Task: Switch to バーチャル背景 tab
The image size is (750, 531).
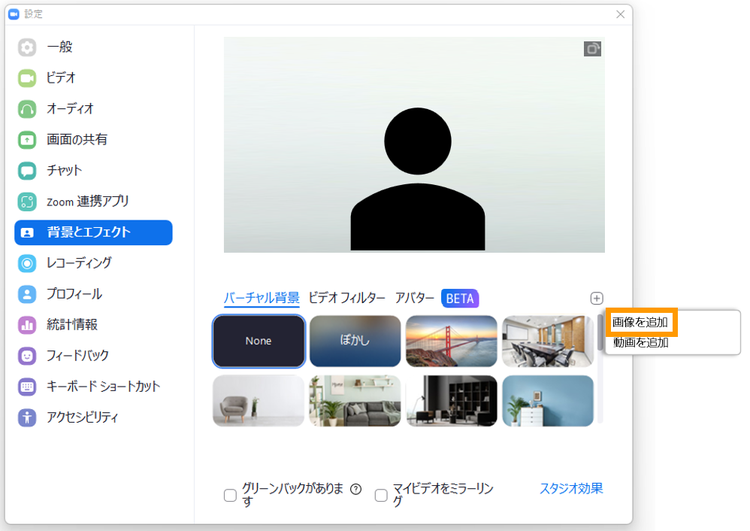Action: tap(262, 298)
